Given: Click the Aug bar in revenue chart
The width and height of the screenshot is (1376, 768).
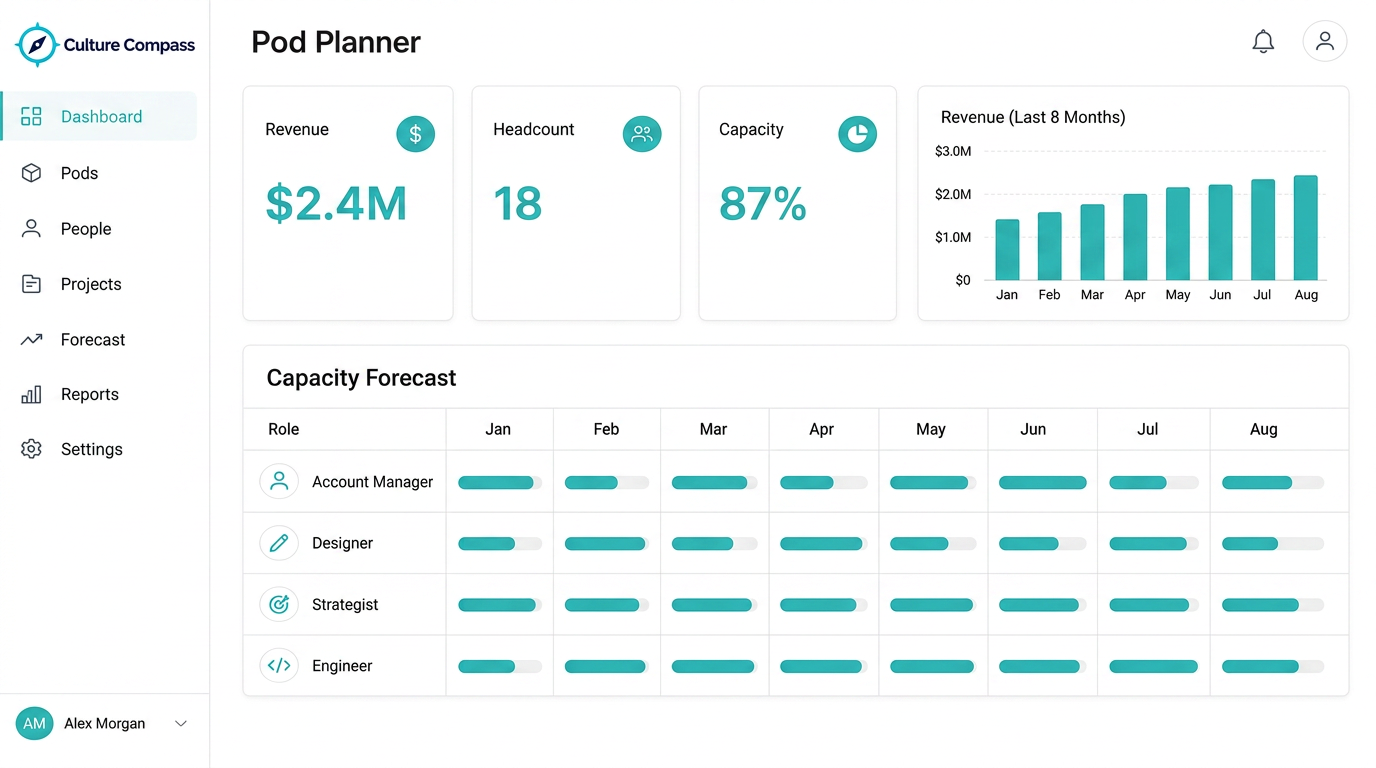Looking at the screenshot, I should (x=1306, y=228).
